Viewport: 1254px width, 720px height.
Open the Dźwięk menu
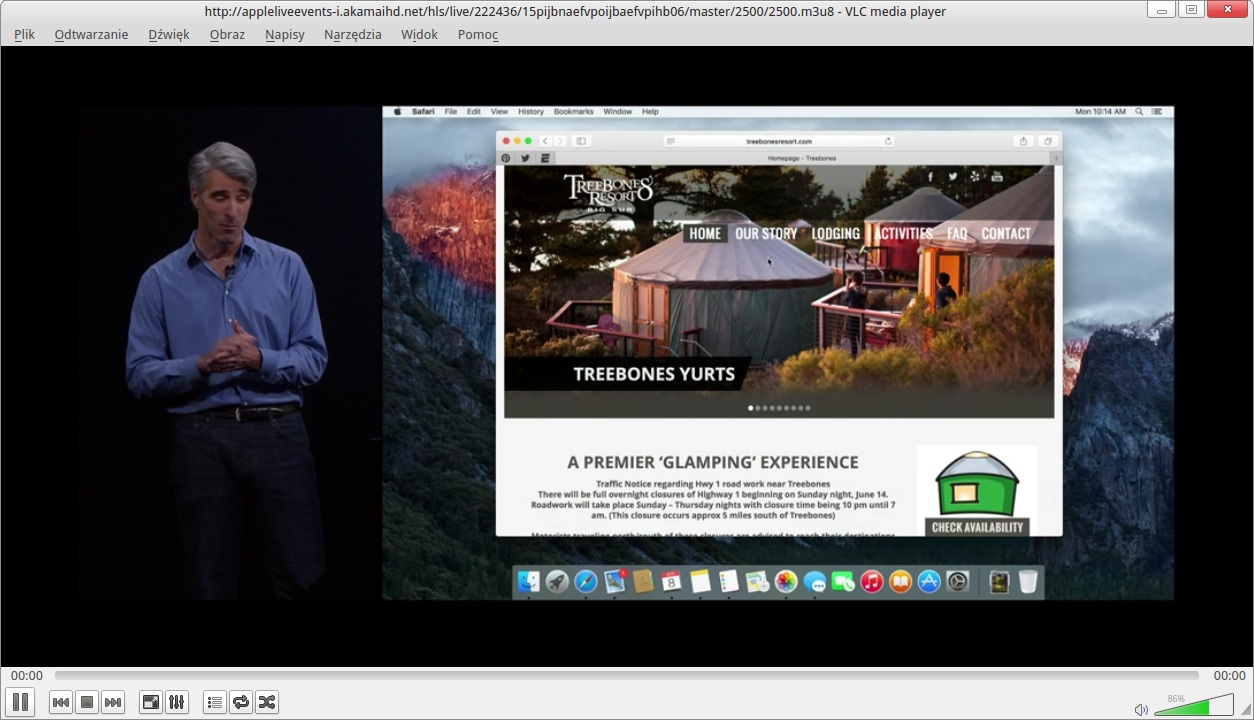tap(169, 34)
